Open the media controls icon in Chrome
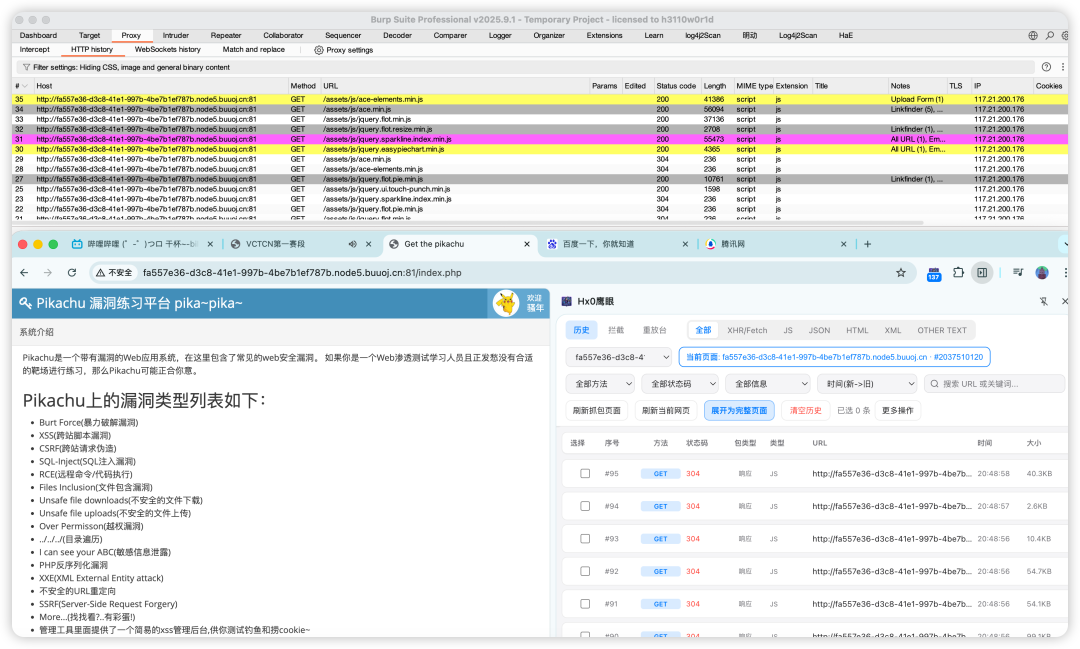The image size is (1080, 649). (x=1018, y=273)
